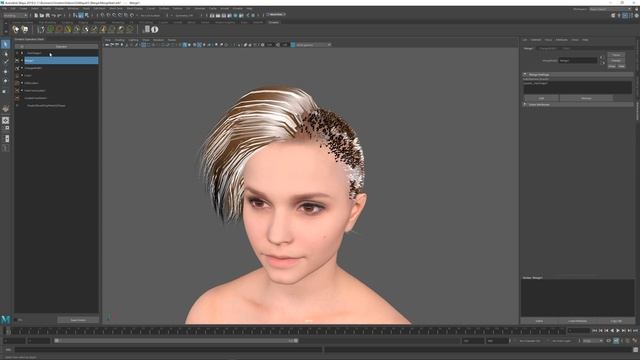
Task: Activate the Lasso Select tool in toolbox
Action: tap(5, 53)
